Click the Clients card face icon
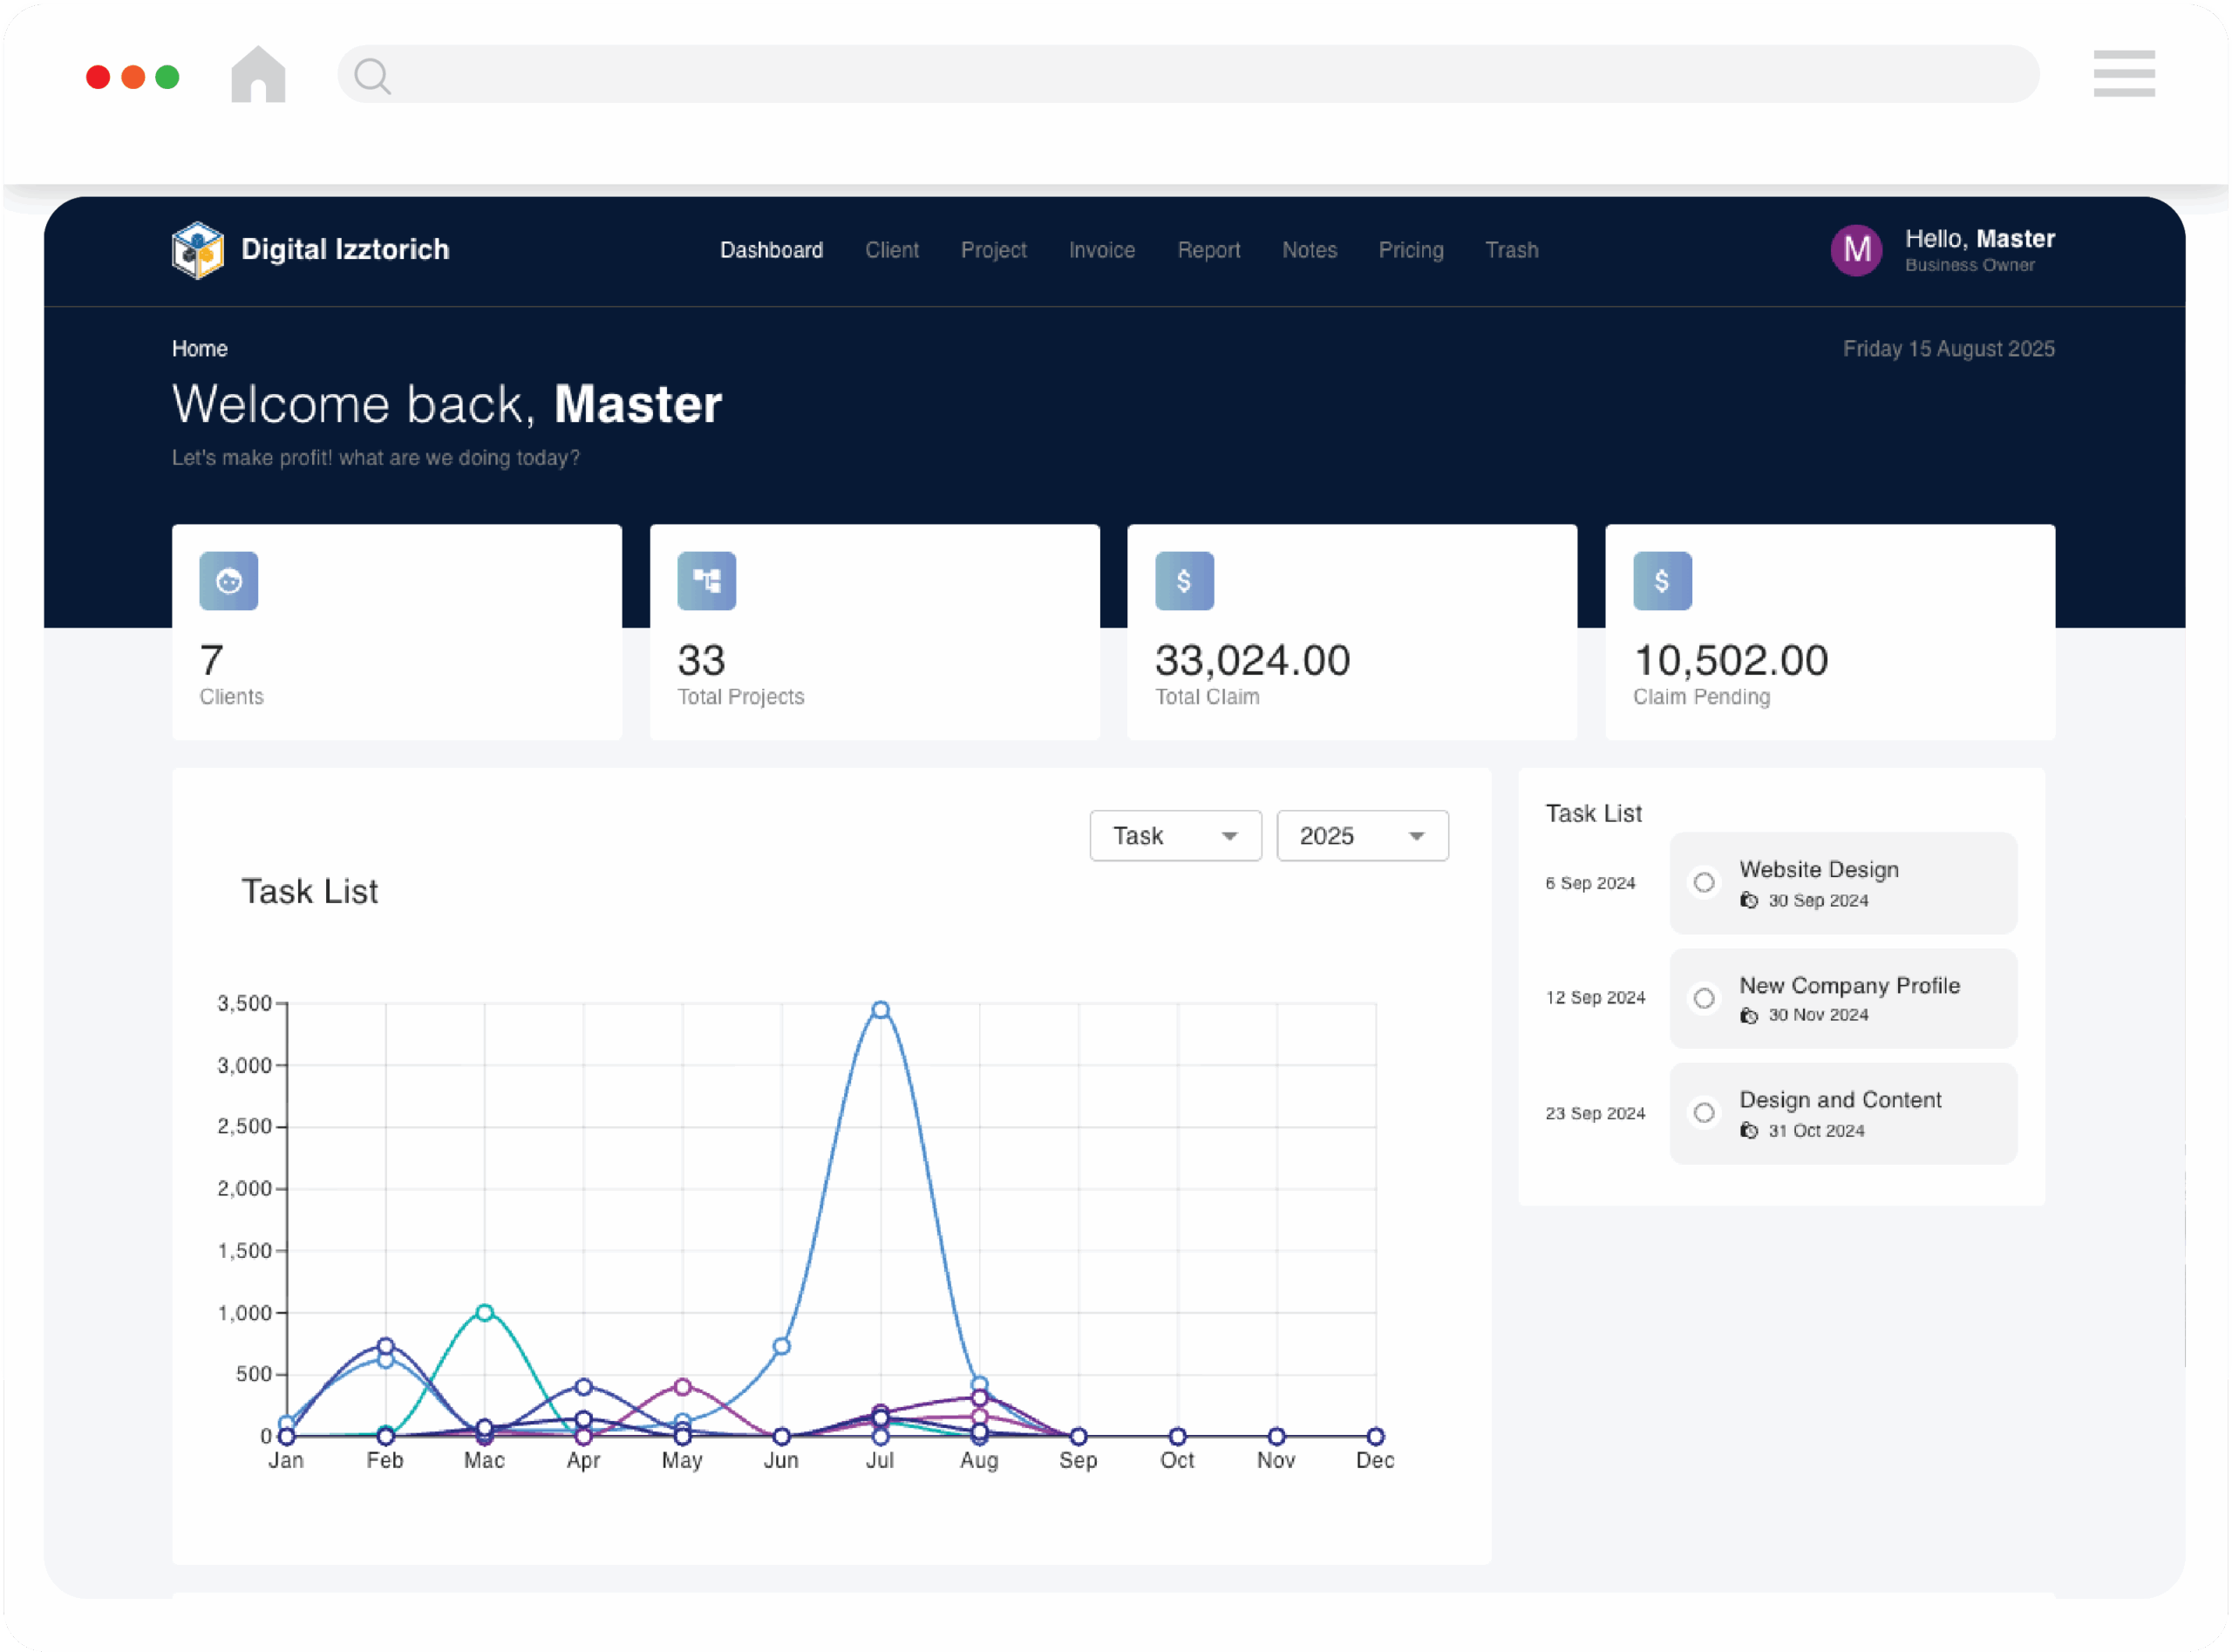The image size is (2232, 1652). coord(229,581)
